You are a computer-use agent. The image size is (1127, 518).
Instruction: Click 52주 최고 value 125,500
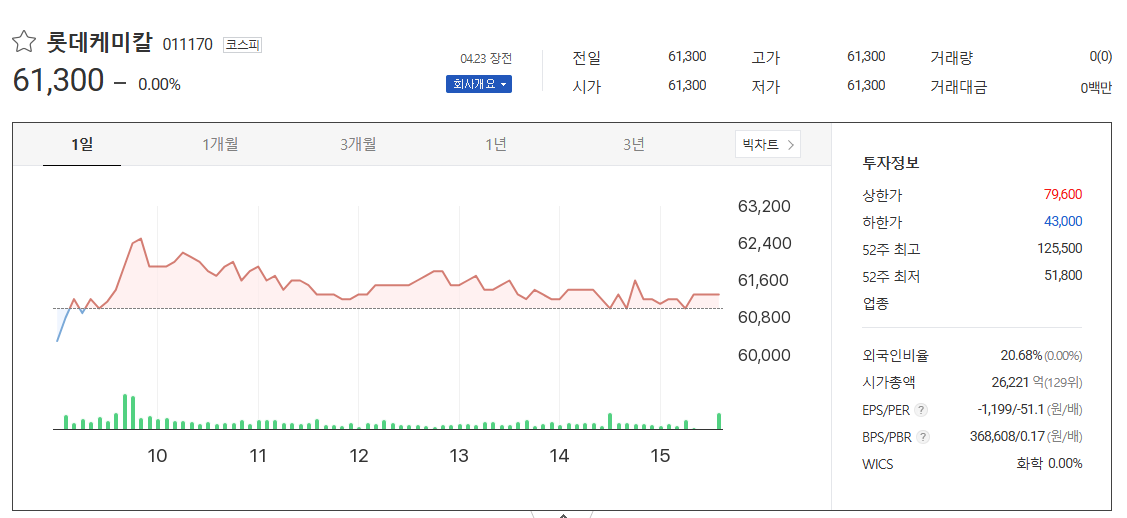coord(1060,249)
